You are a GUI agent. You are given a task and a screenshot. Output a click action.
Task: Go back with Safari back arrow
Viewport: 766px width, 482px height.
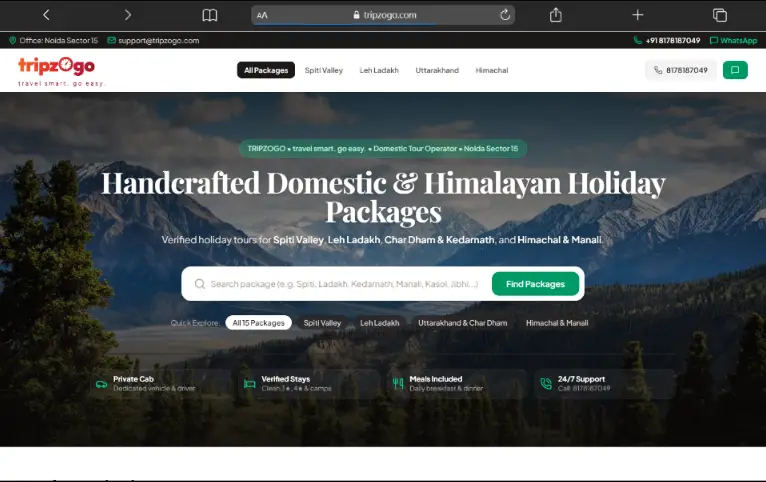(x=46, y=15)
